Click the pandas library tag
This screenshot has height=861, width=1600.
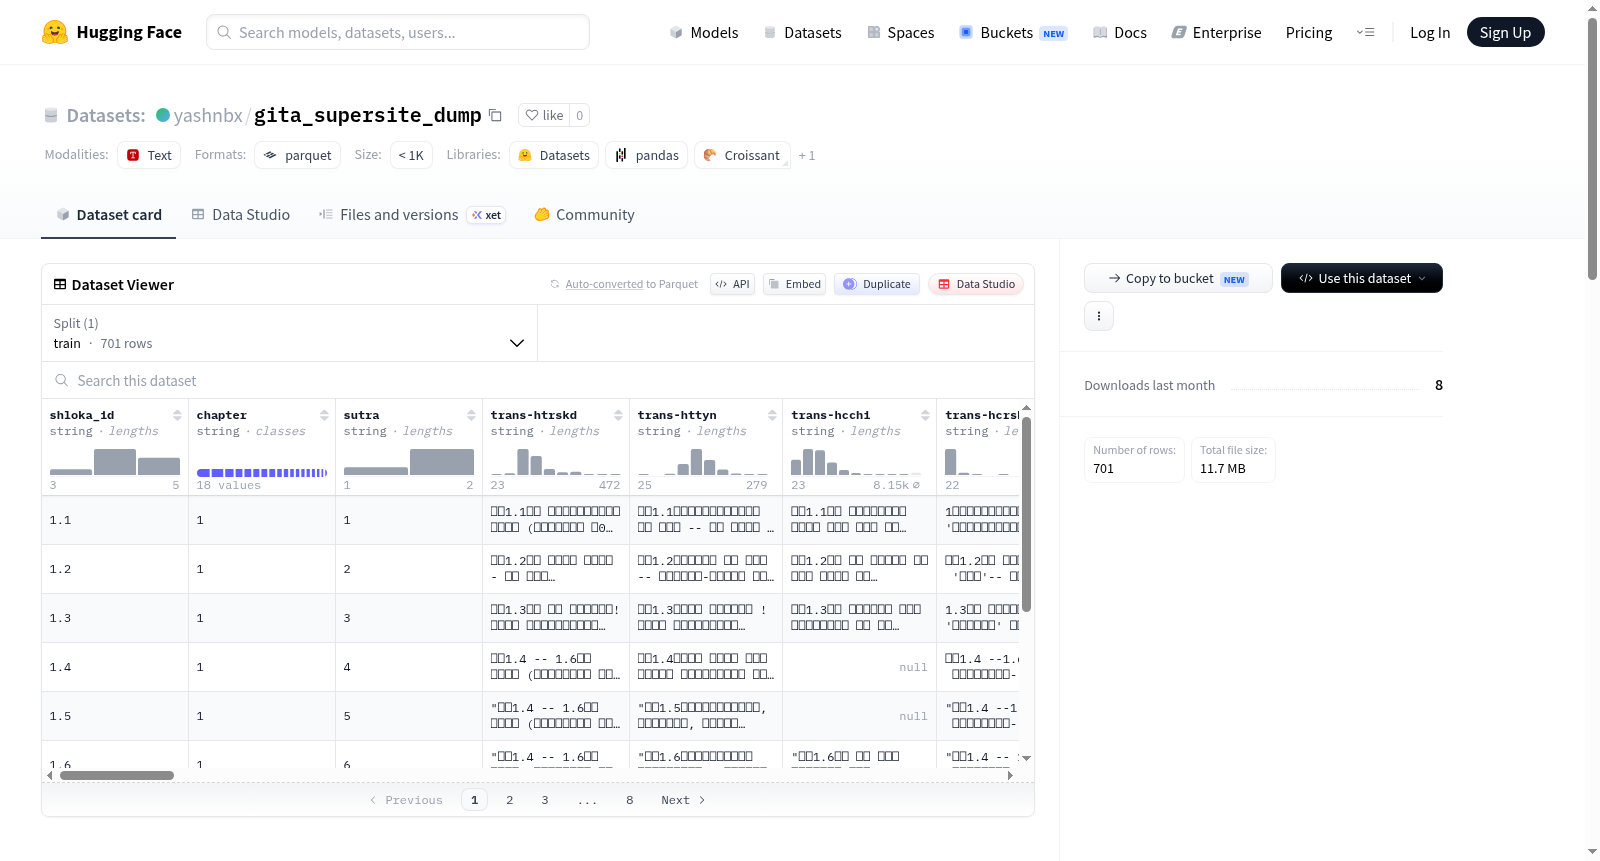(x=646, y=155)
